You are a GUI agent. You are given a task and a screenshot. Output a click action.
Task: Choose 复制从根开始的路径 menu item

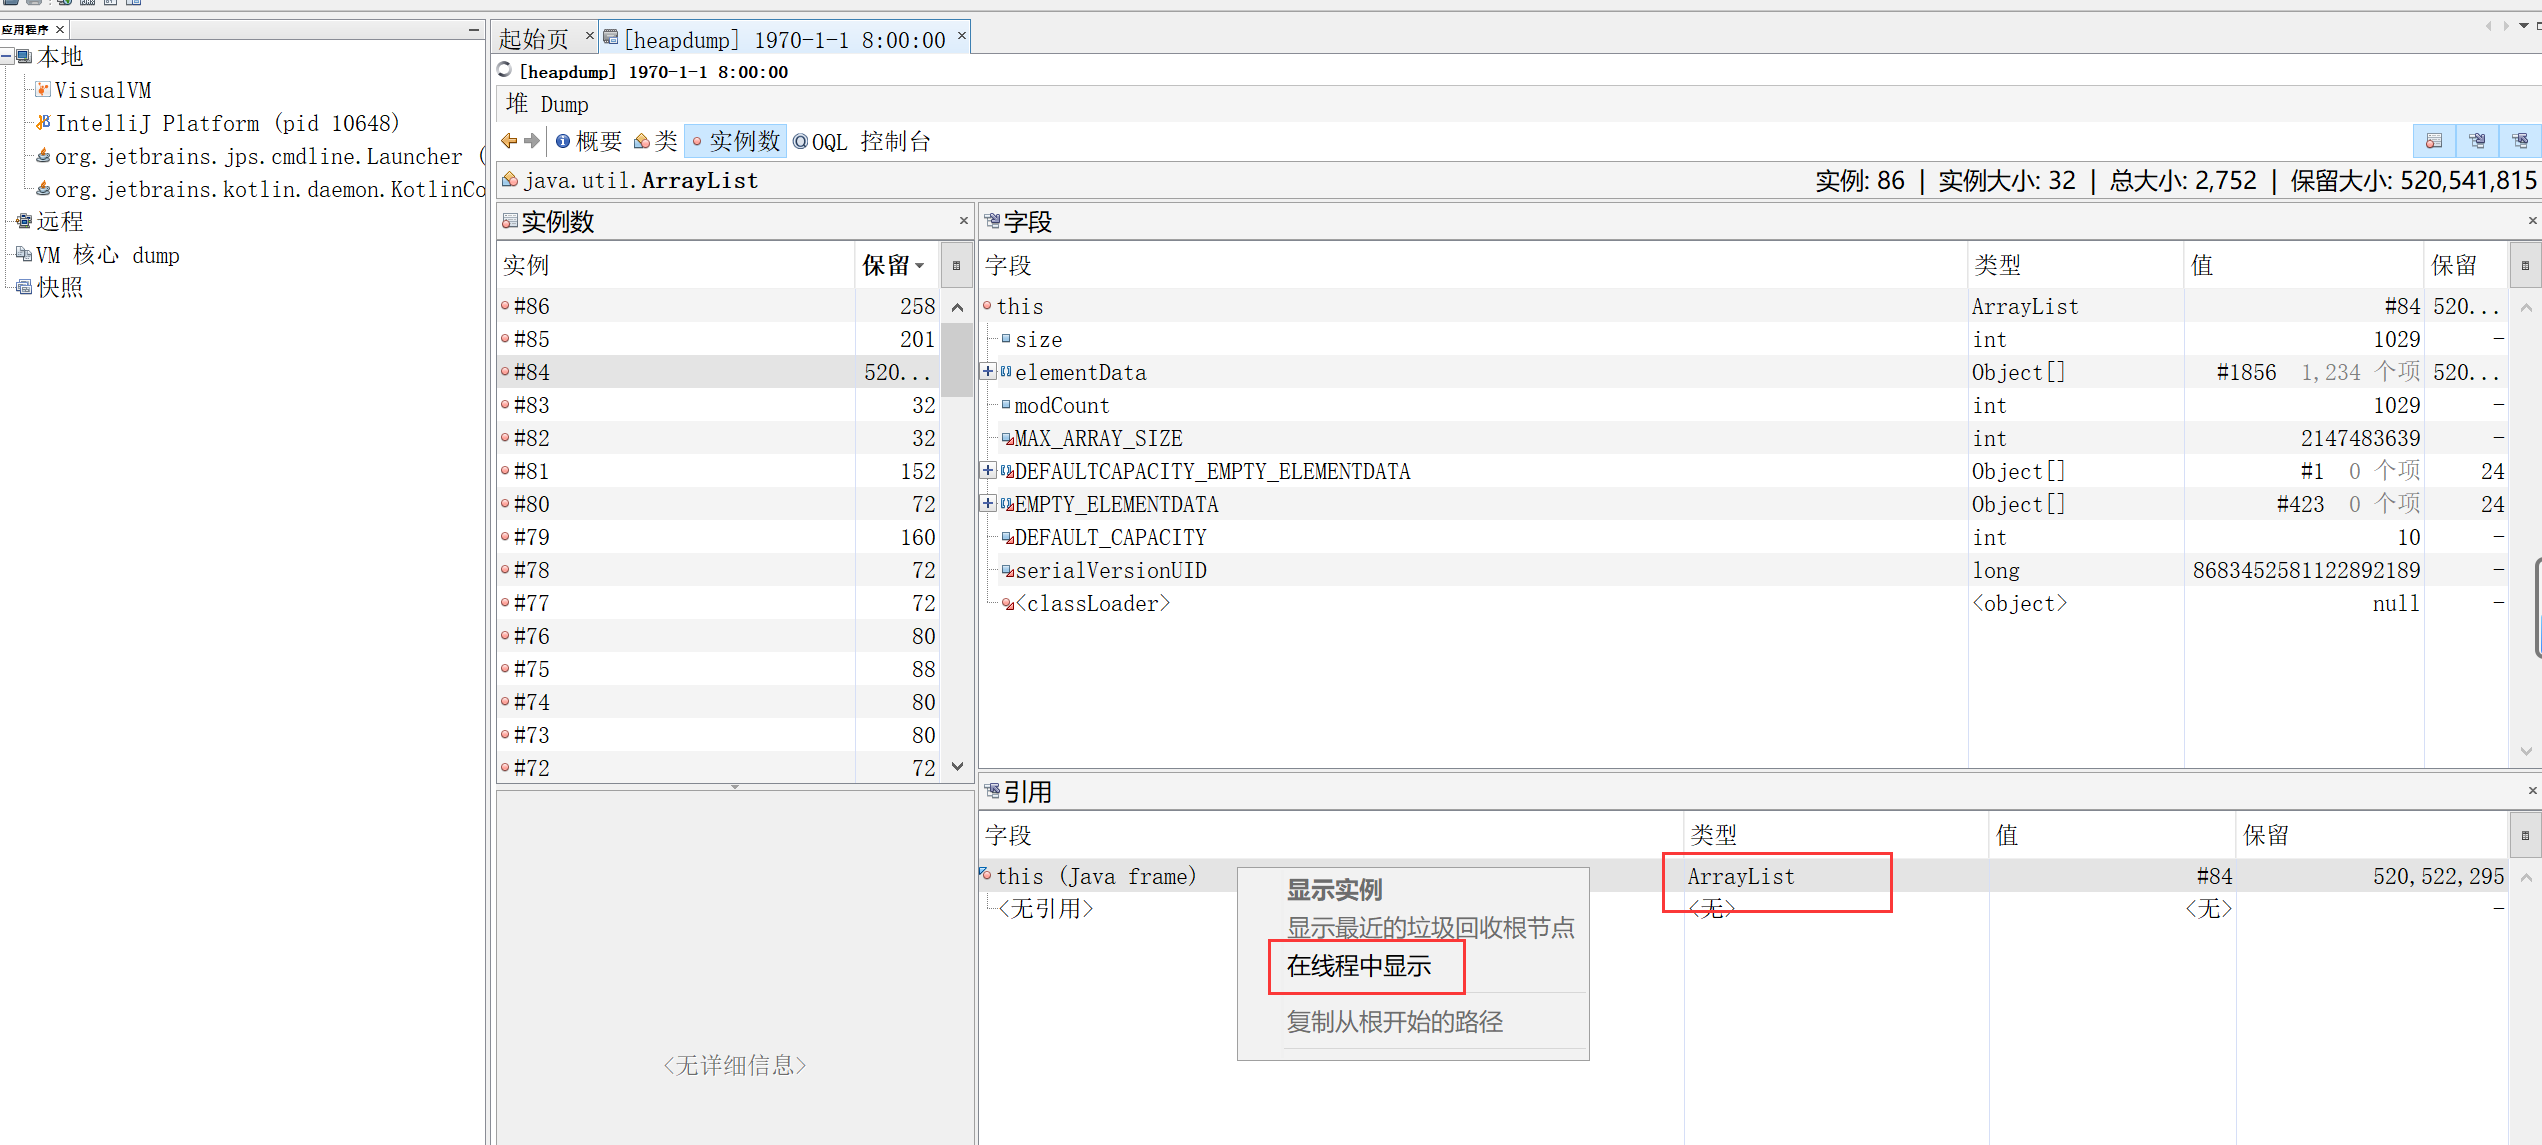pyautogui.click(x=1413, y=1022)
